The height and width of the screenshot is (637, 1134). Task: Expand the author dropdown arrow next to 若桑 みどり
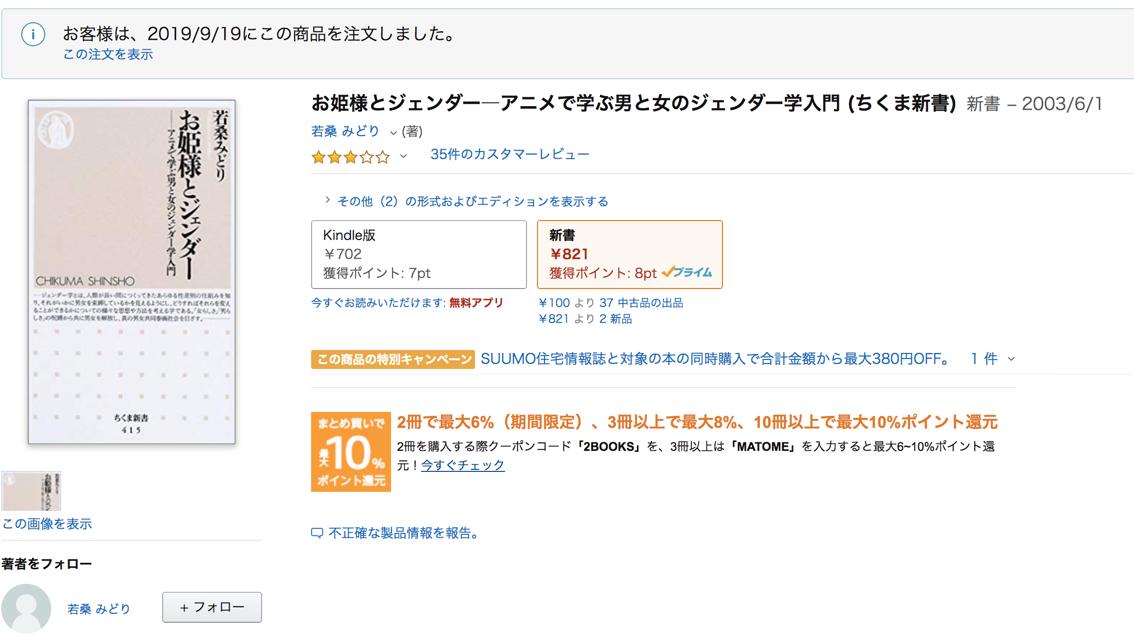tap(393, 132)
